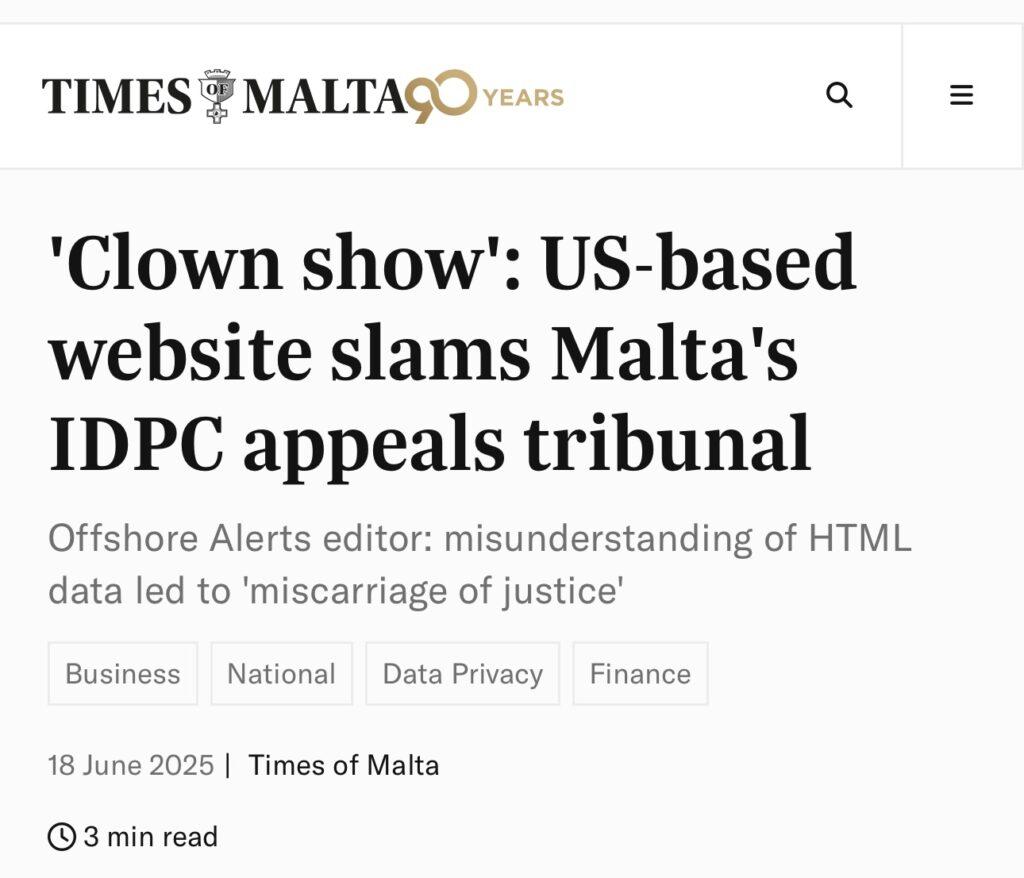Click the 'miscarriage of justice' subheading phrase

pos(433,591)
